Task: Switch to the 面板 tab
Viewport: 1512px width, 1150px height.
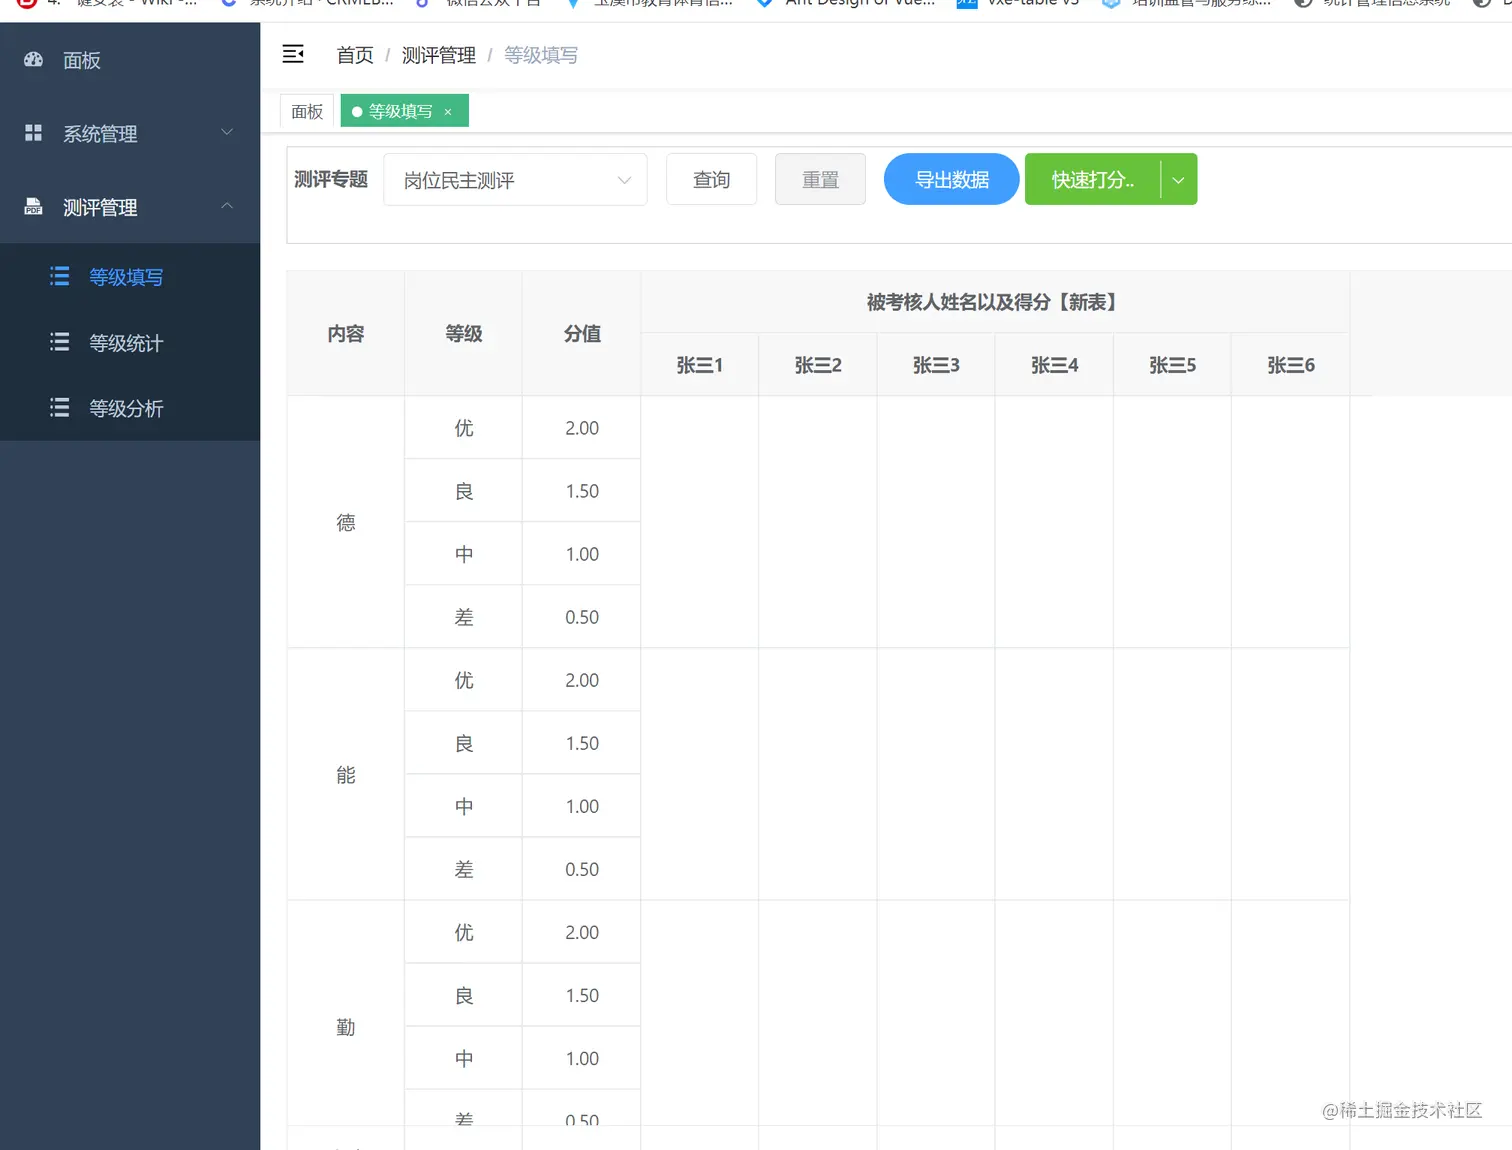Action: click(306, 111)
